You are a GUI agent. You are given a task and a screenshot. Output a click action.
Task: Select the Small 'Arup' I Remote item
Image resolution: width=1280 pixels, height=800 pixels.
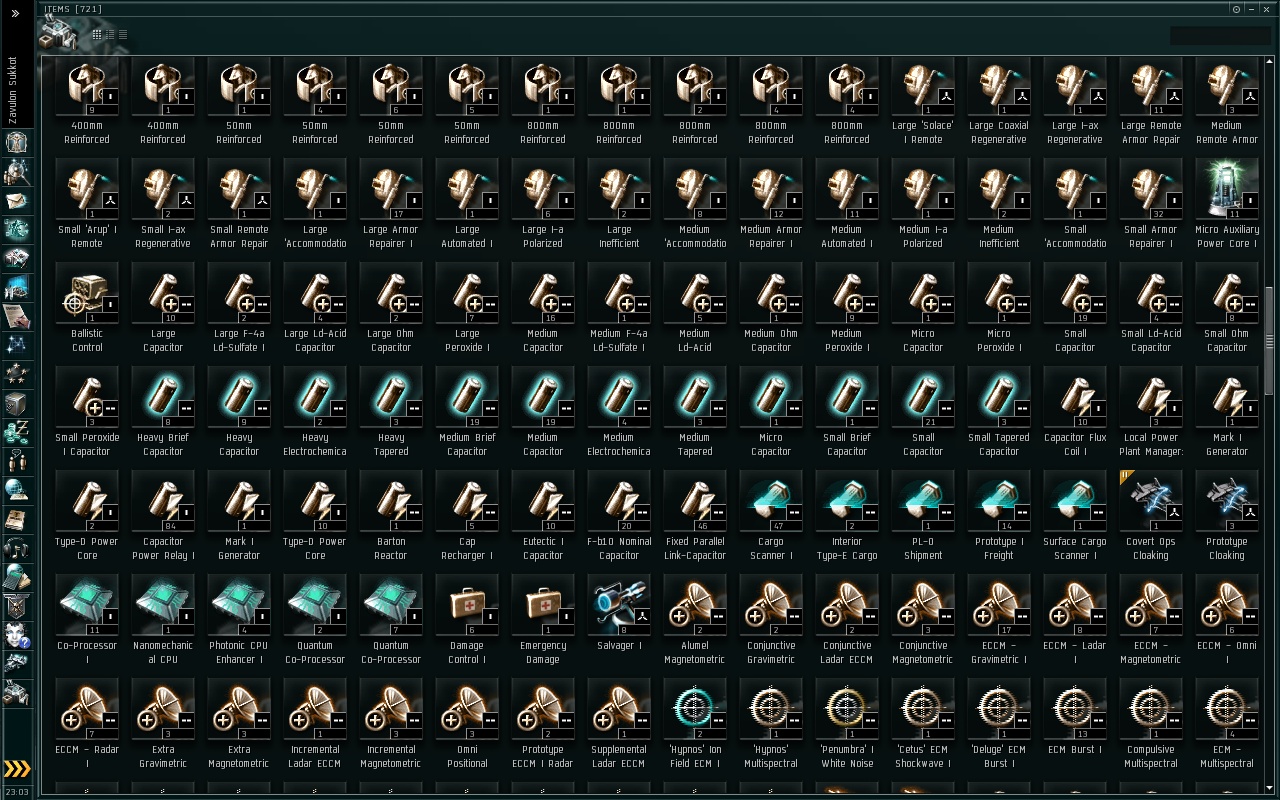coord(87,205)
